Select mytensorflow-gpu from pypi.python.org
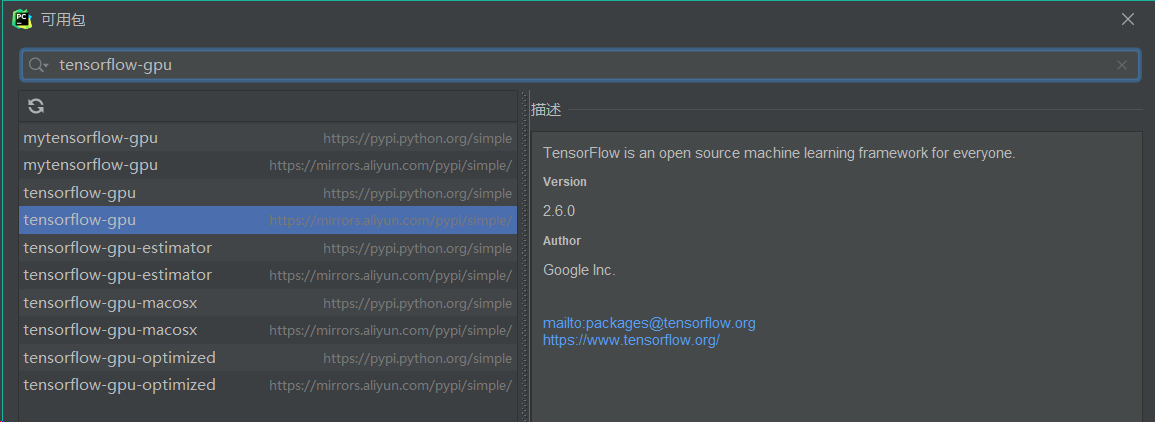1155x422 pixels. (267, 138)
